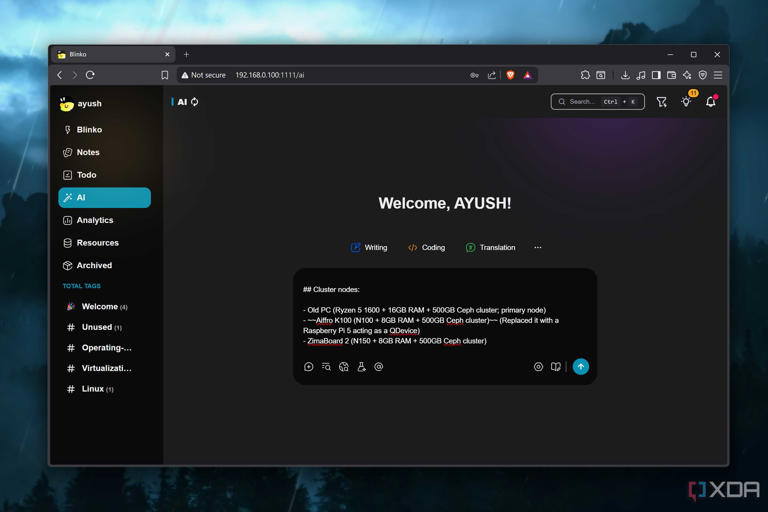Viewport: 768px width, 512px height.
Task: Toggle the Brave Shields icon in address bar
Action: coord(510,75)
